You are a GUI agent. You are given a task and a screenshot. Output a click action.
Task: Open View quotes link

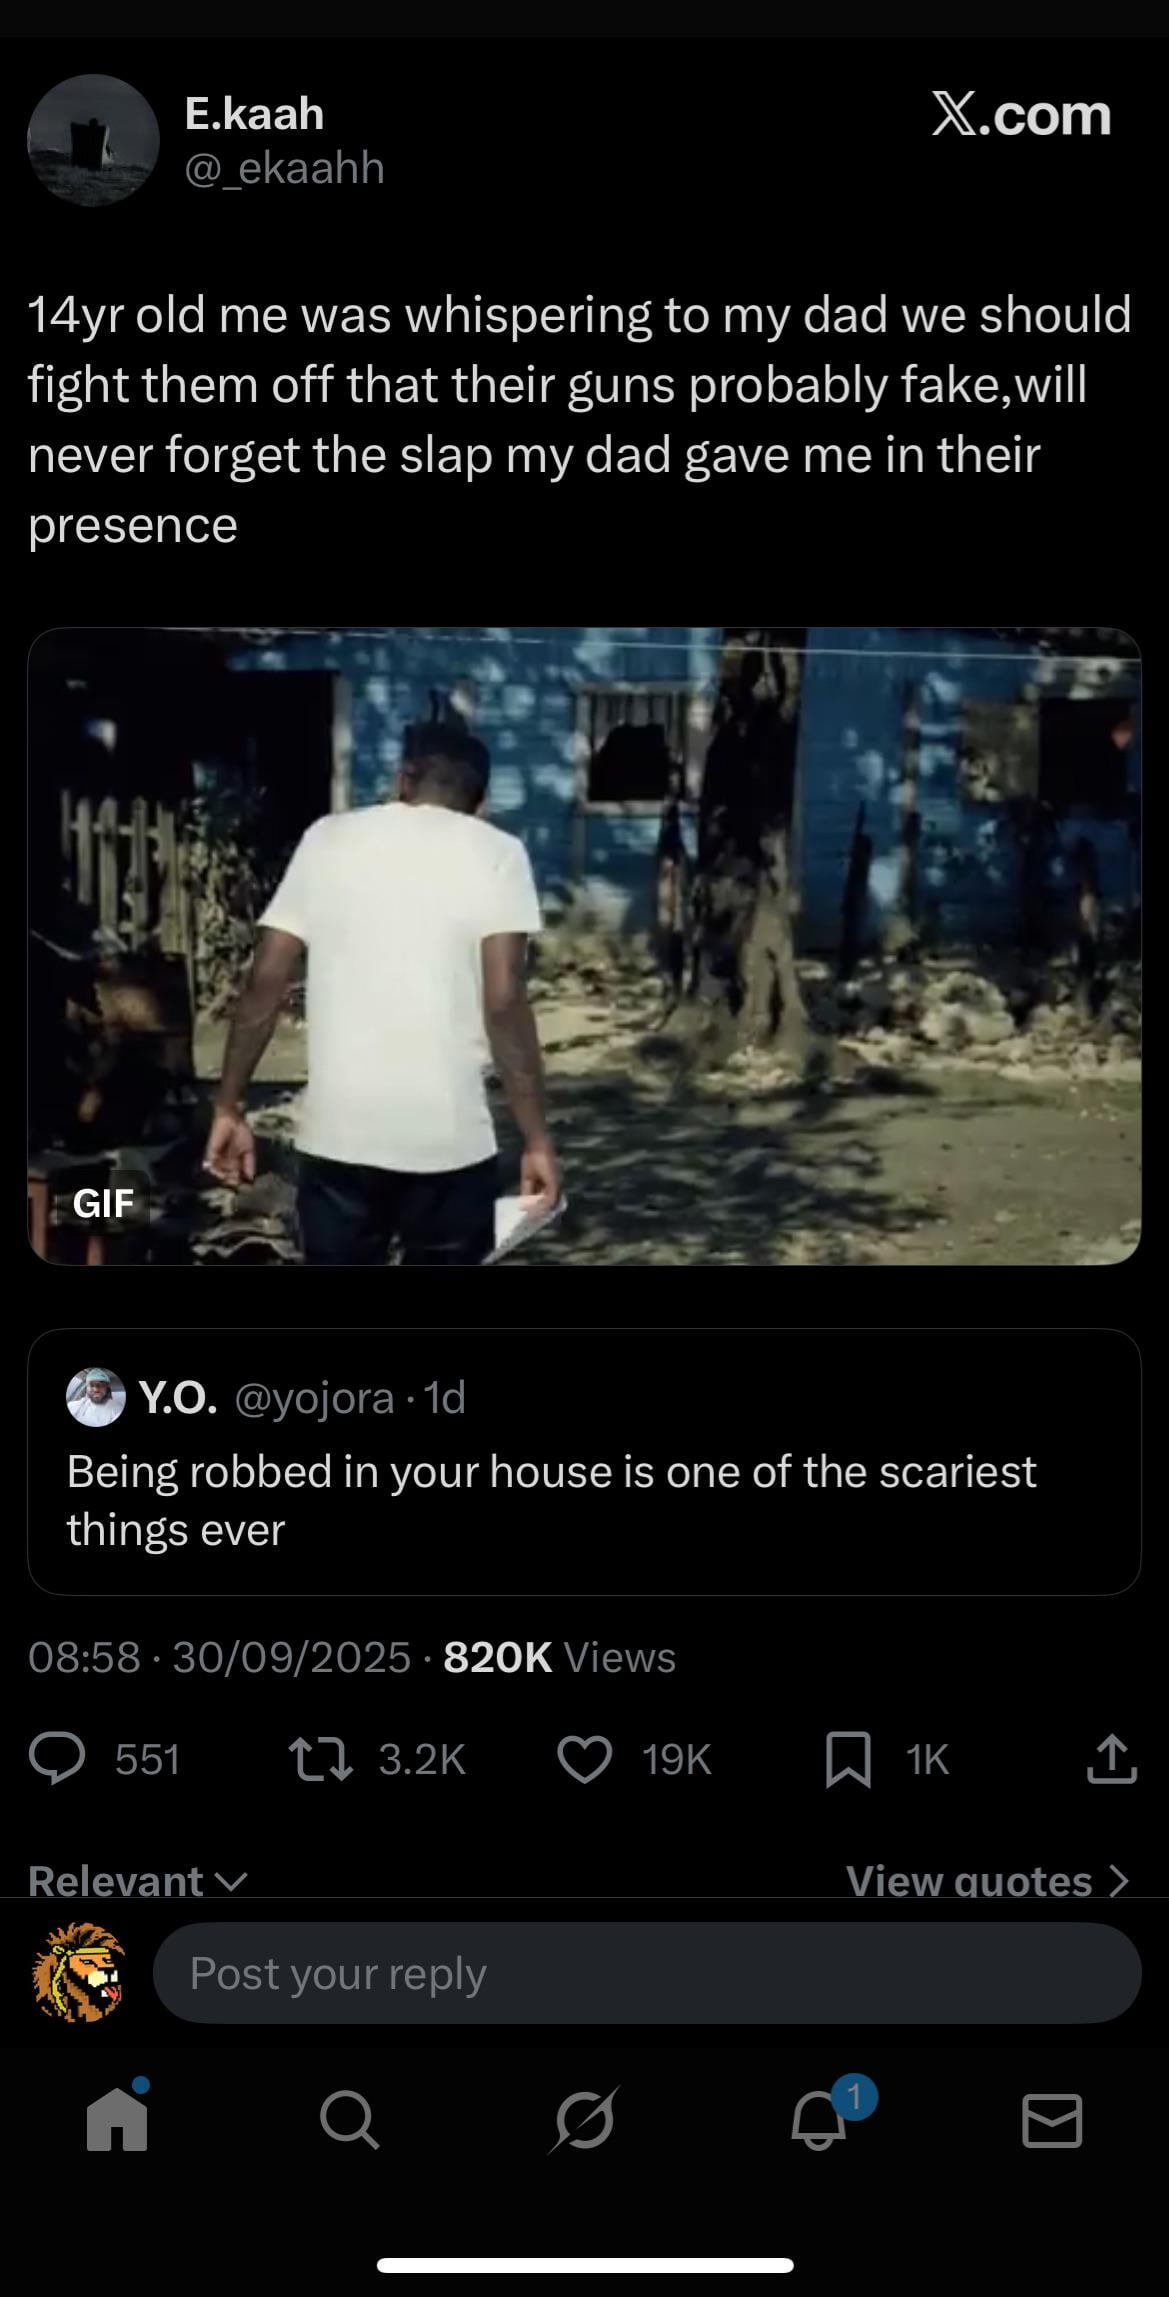pyautogui.click(x=987, y=1881)
